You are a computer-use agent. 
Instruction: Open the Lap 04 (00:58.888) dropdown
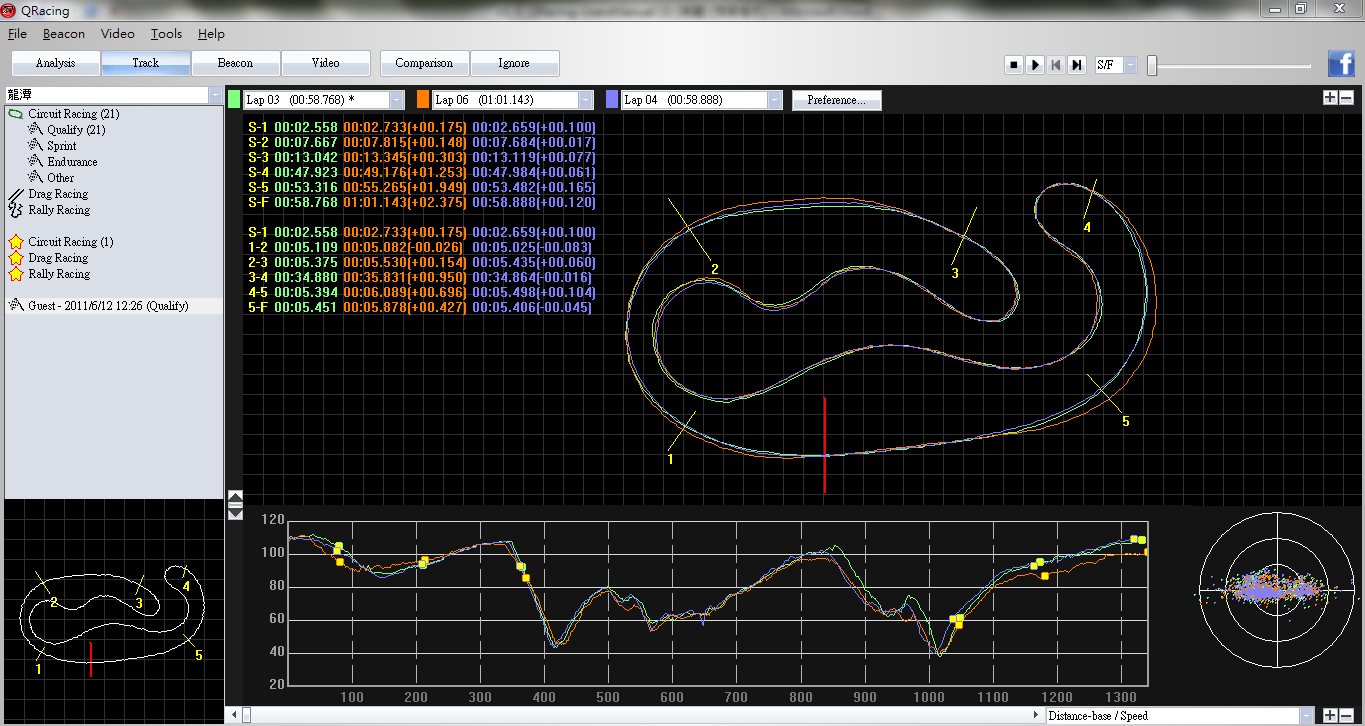pyautogui.click(x=774, y=100)
